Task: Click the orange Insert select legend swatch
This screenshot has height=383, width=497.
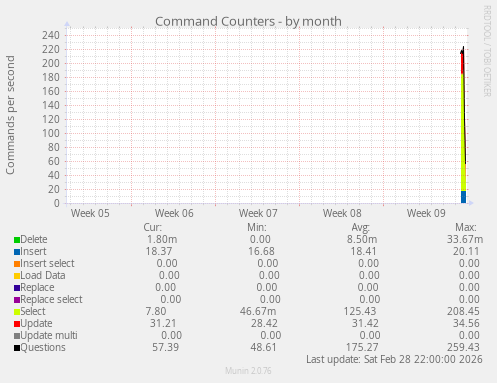Action: point(17,264)
